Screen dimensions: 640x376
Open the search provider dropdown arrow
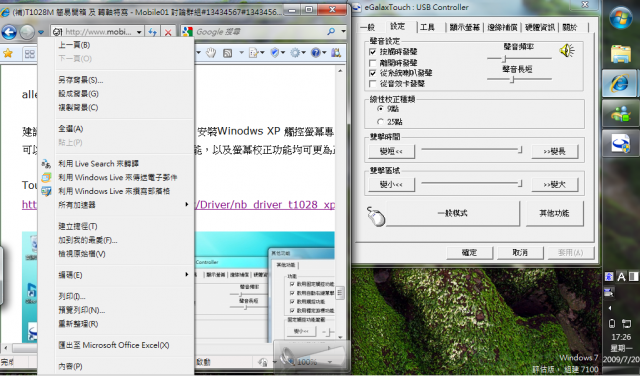[x=343, y=31]
